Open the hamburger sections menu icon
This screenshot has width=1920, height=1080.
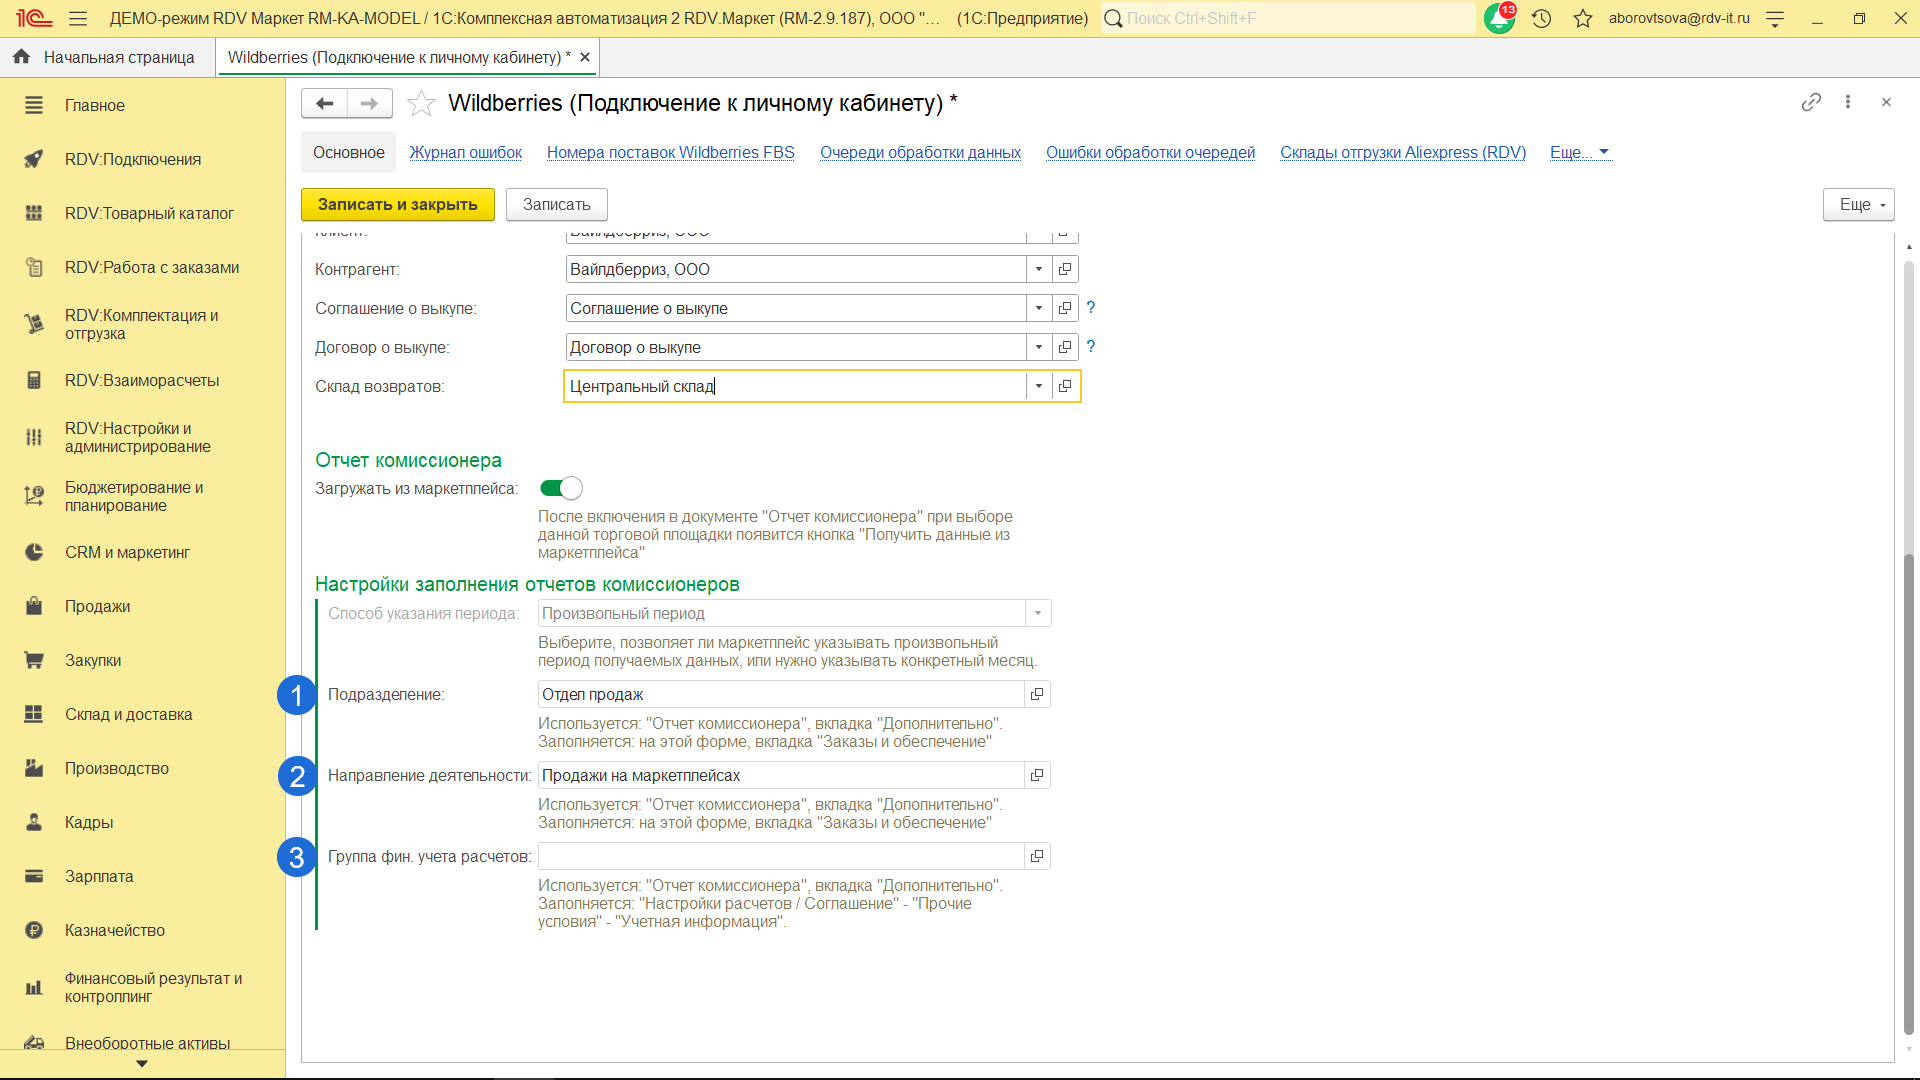[x=78, y=18]
